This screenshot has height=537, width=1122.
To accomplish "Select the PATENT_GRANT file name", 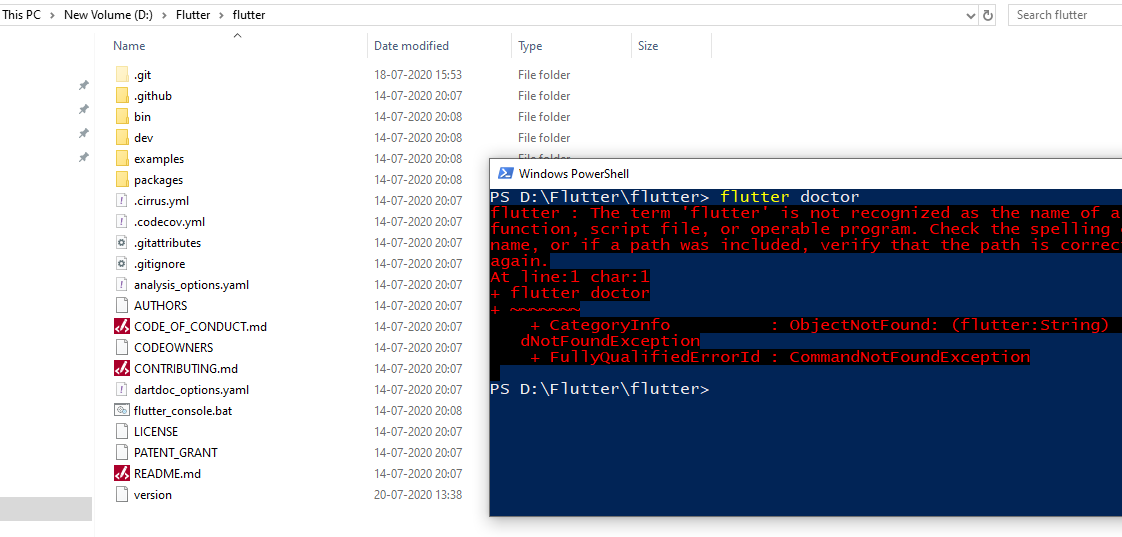I will click(175, 453).
